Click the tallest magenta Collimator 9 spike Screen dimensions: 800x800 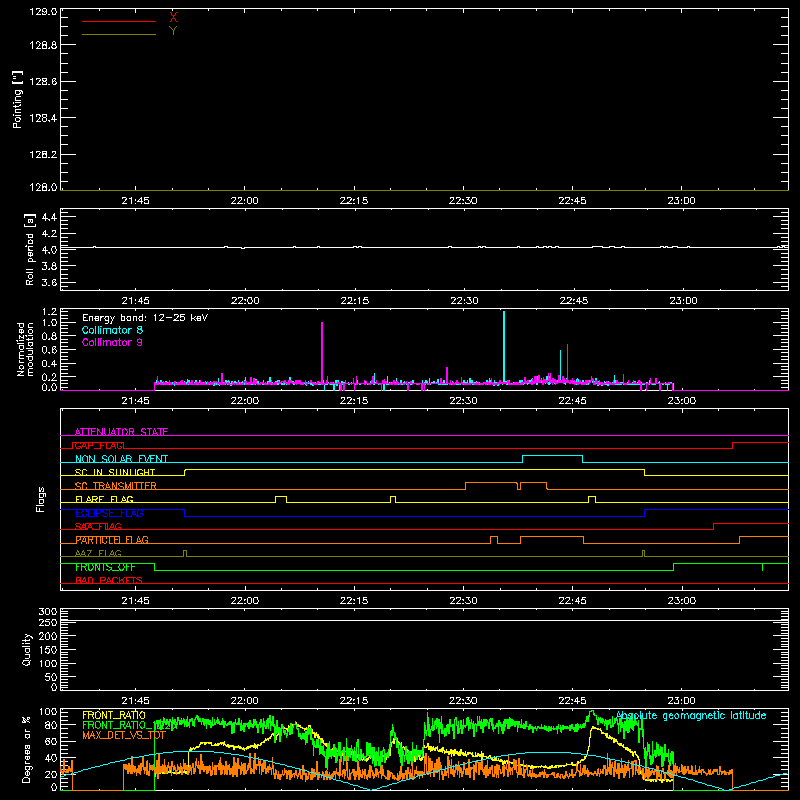(322, 352)
